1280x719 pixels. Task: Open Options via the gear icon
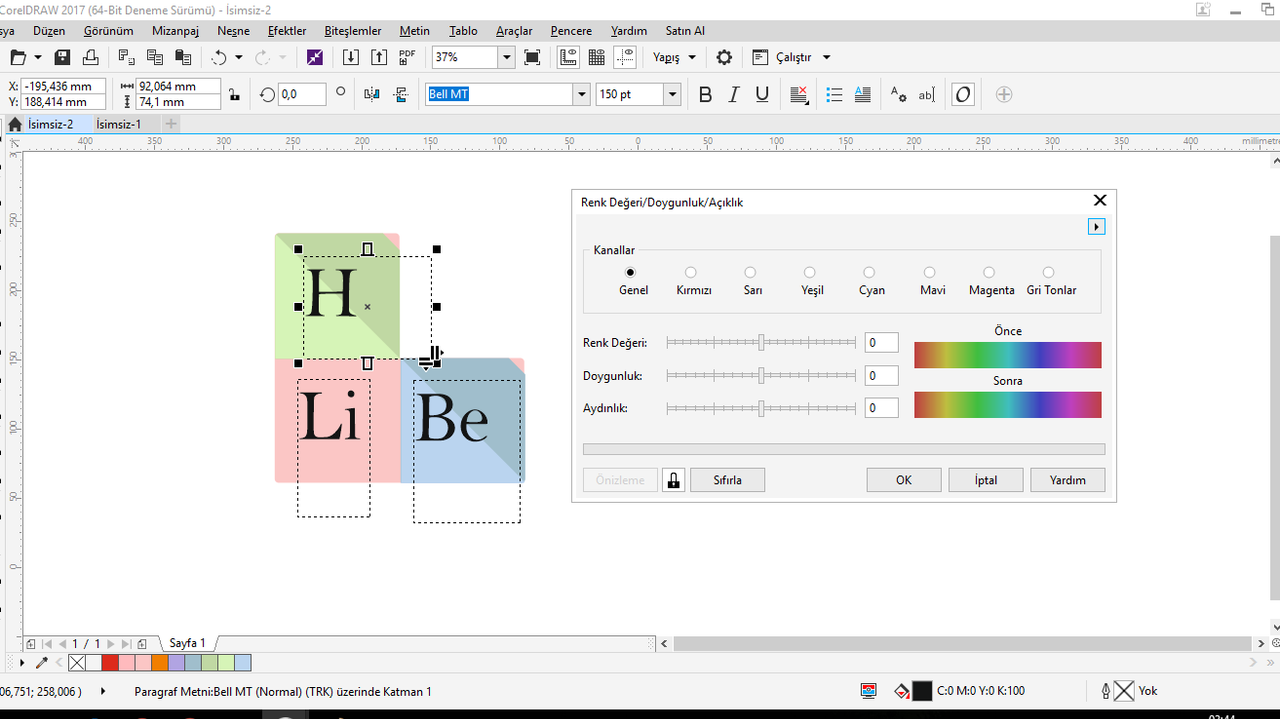724,58
